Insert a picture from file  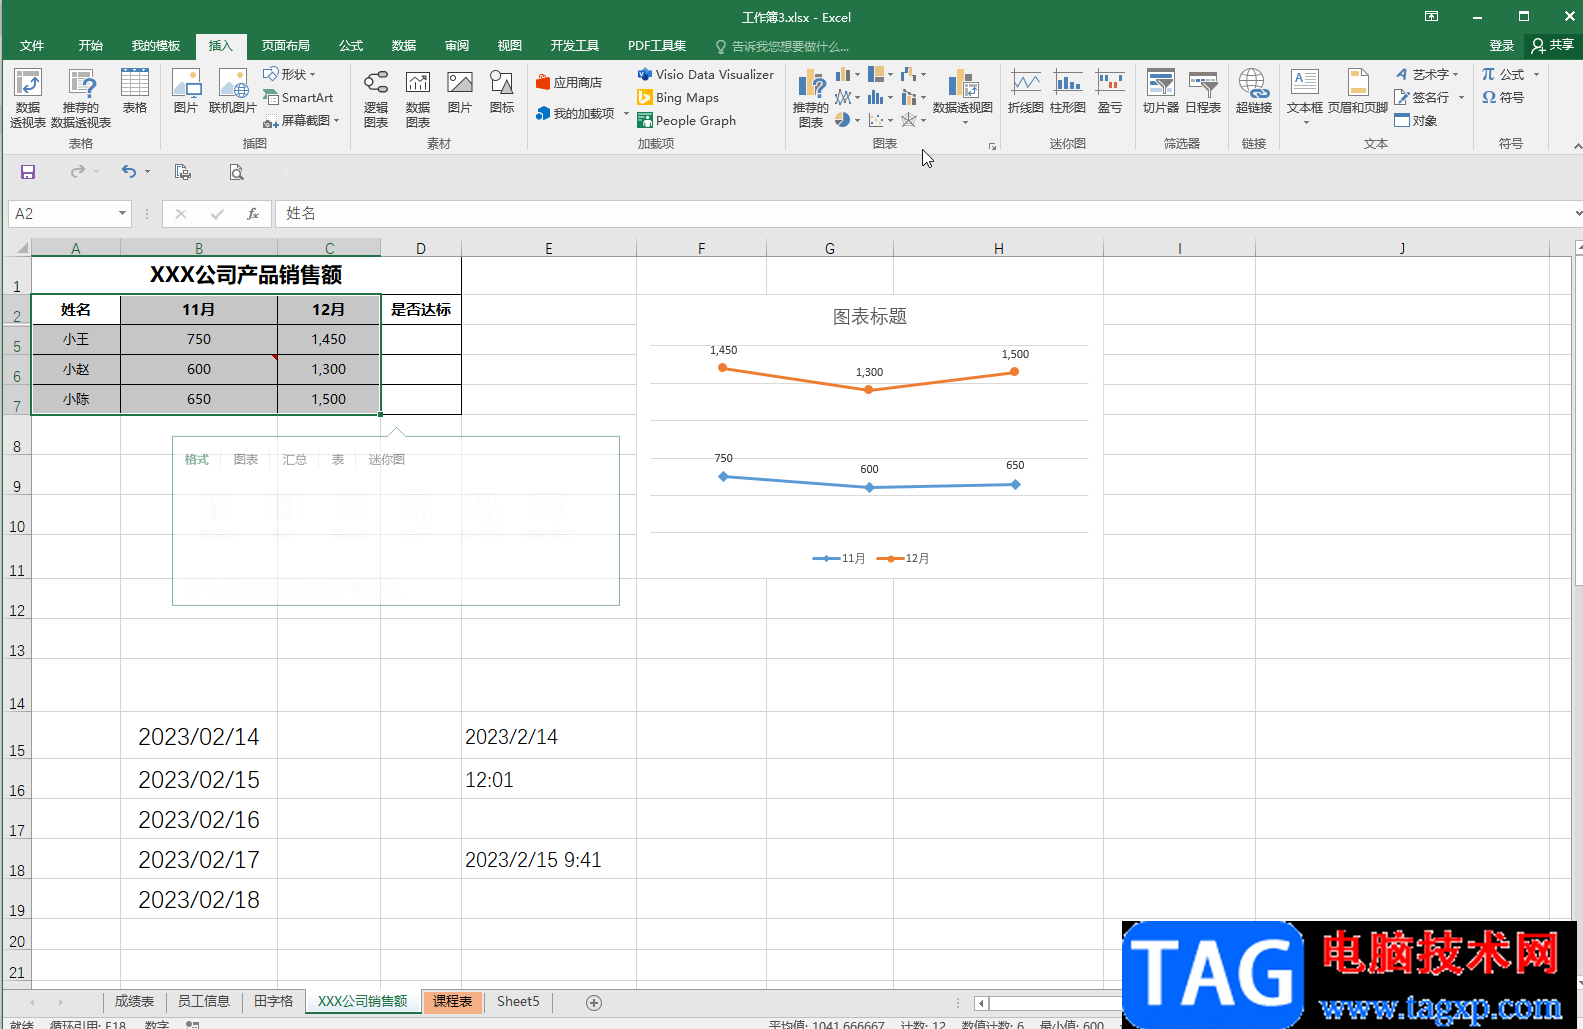coord(186,91)
